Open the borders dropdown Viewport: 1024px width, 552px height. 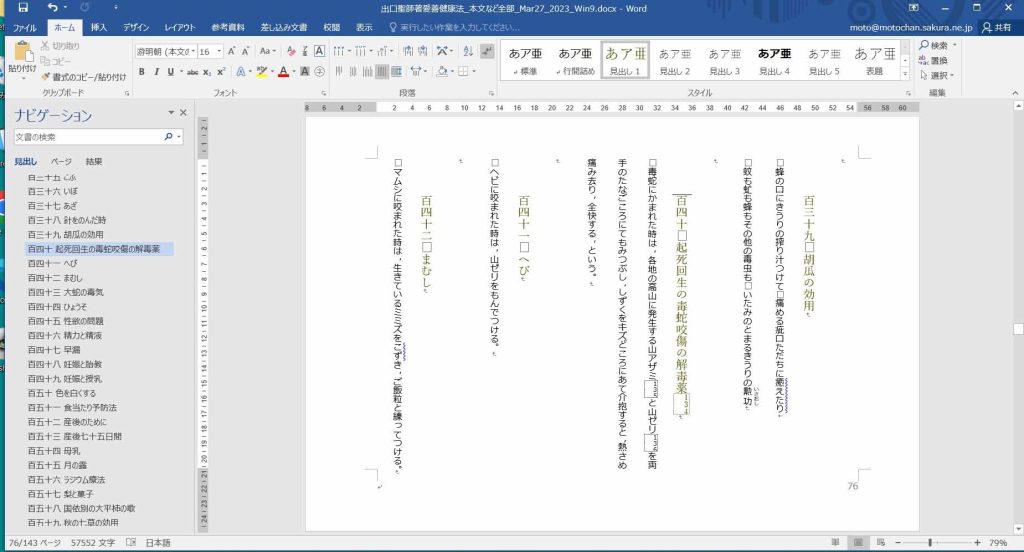click(x=474, y=71)
